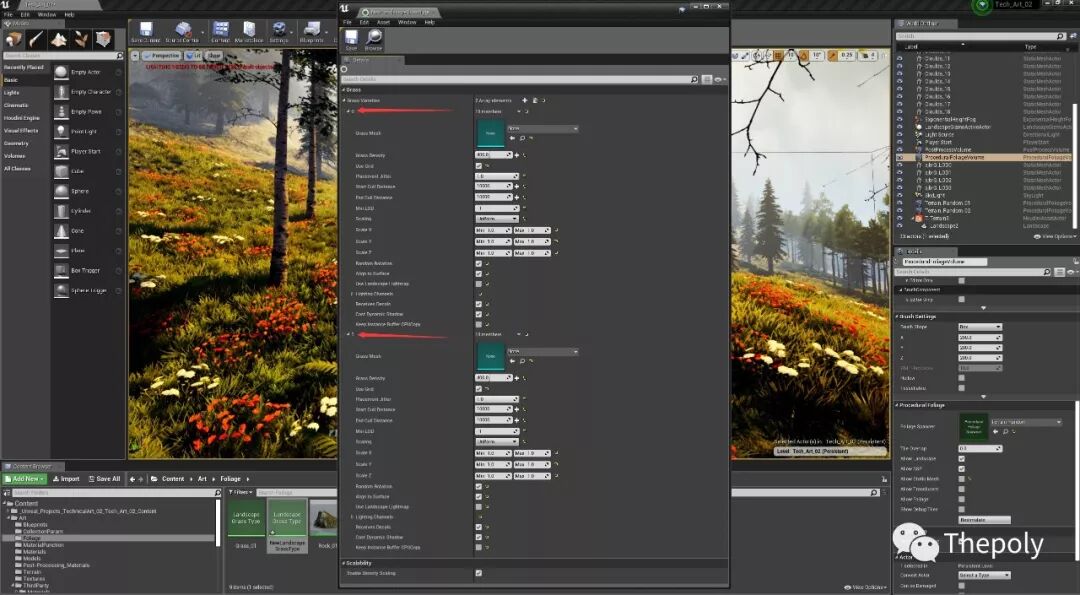Open Asset menu in Grass Type editor

383,22
